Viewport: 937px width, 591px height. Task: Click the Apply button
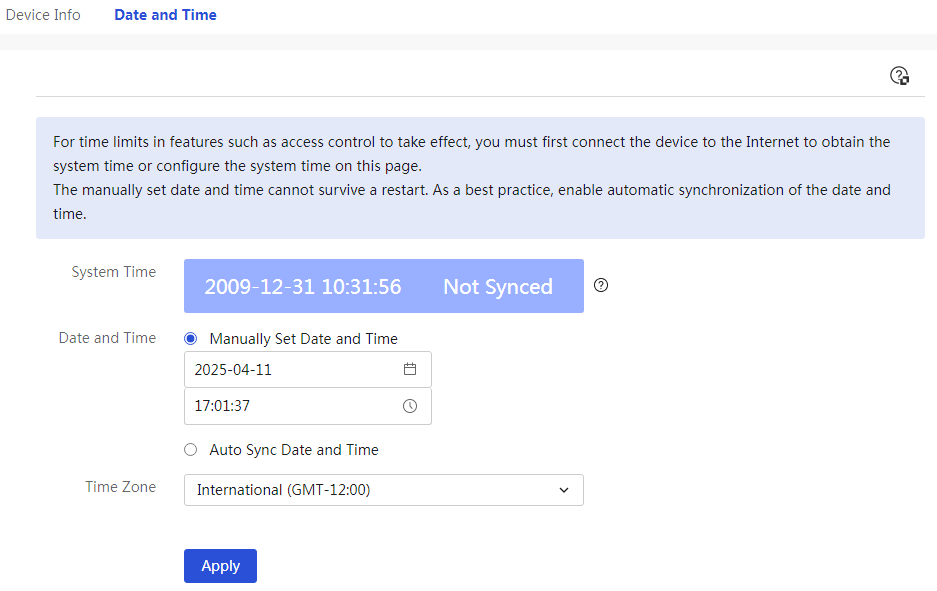pos(221,566)
